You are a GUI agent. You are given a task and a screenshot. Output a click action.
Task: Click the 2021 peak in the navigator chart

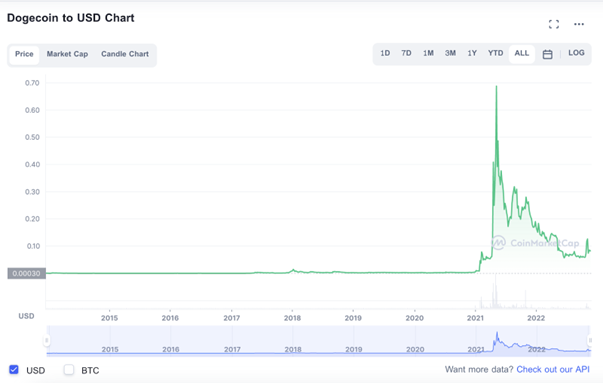coord(497,333)
